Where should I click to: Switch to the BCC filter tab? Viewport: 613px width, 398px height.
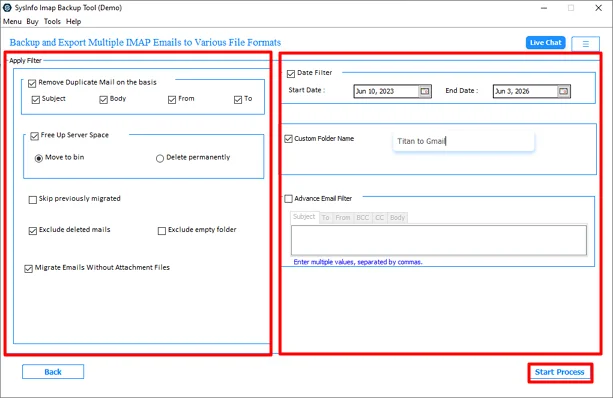pos(363,217)
